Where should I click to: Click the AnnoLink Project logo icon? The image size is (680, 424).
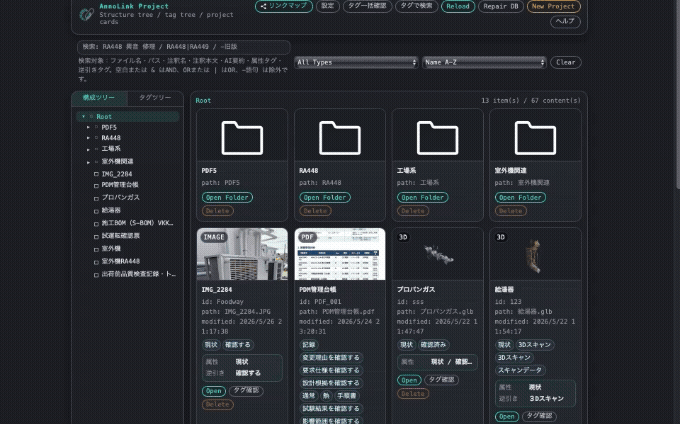(86, 14)
